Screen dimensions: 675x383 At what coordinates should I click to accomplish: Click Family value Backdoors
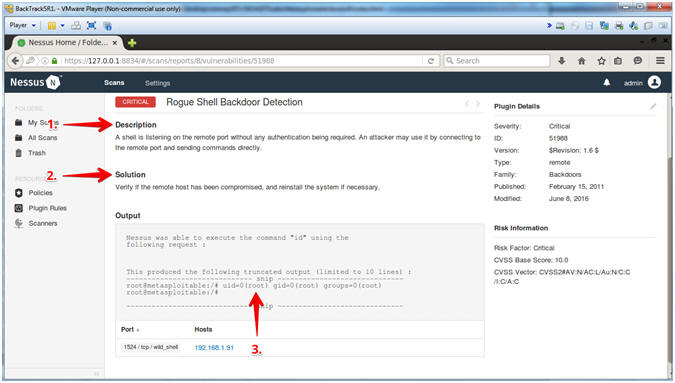565,174
